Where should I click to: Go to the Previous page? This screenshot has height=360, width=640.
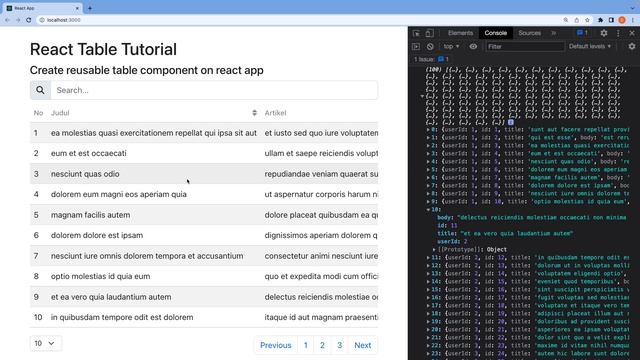click(x=276, y=345)
